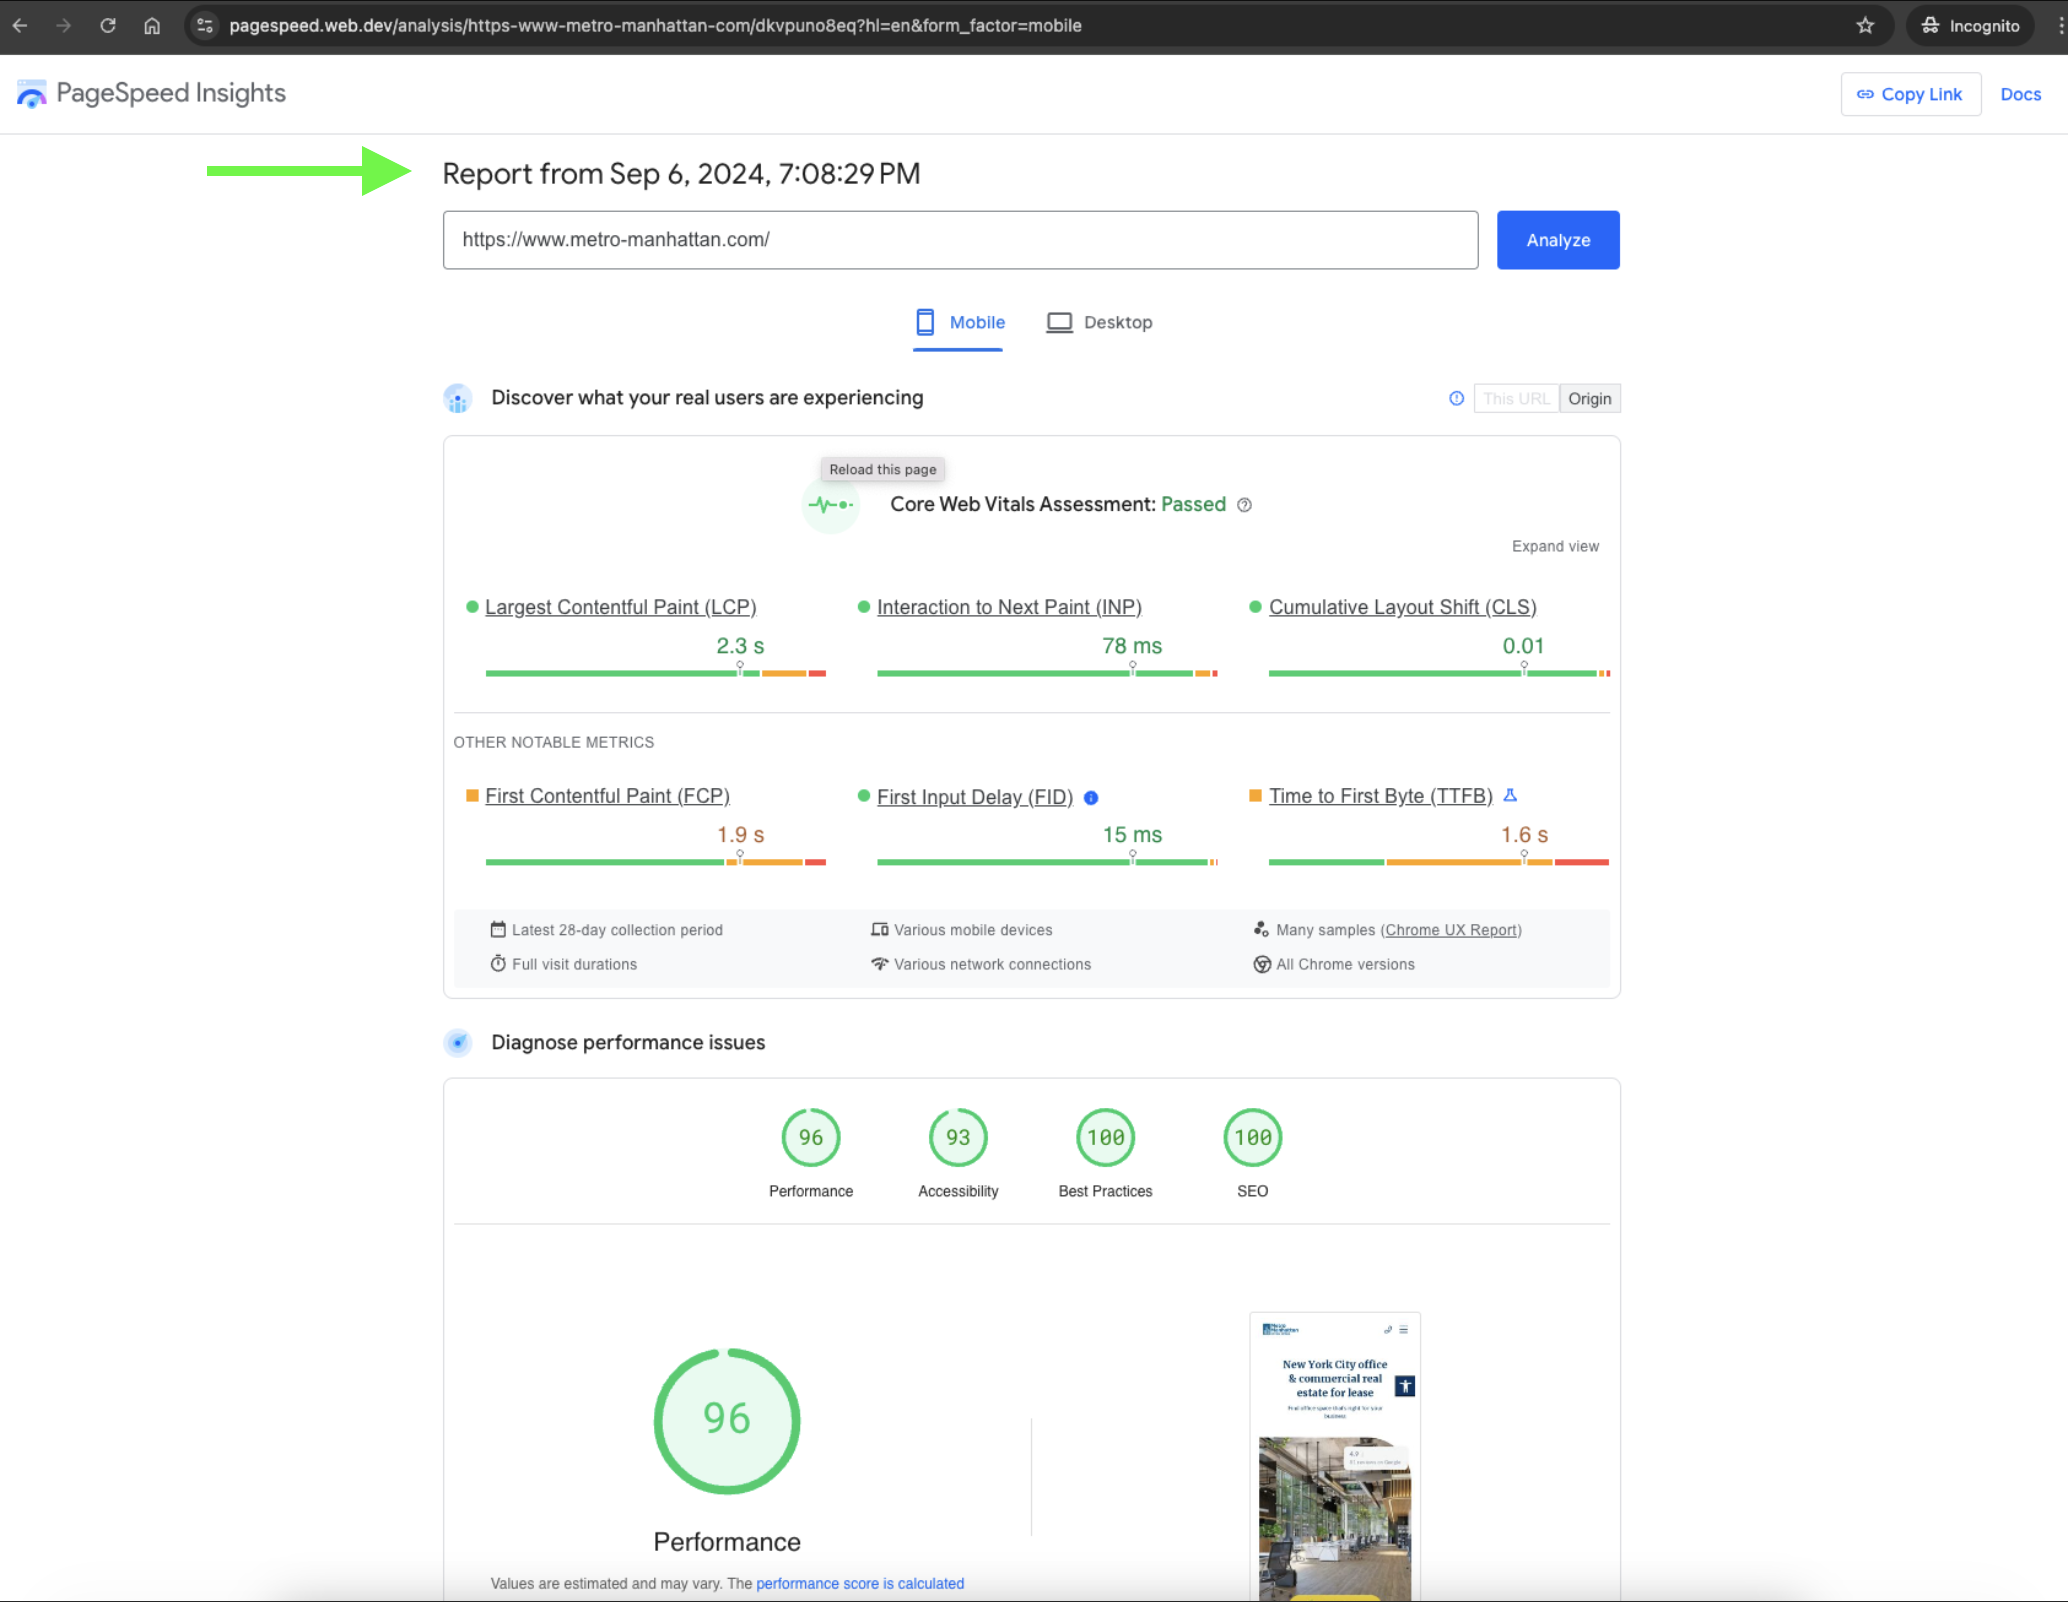
Task: Click the wifi icon for network connections
Action: pos(879,964)
